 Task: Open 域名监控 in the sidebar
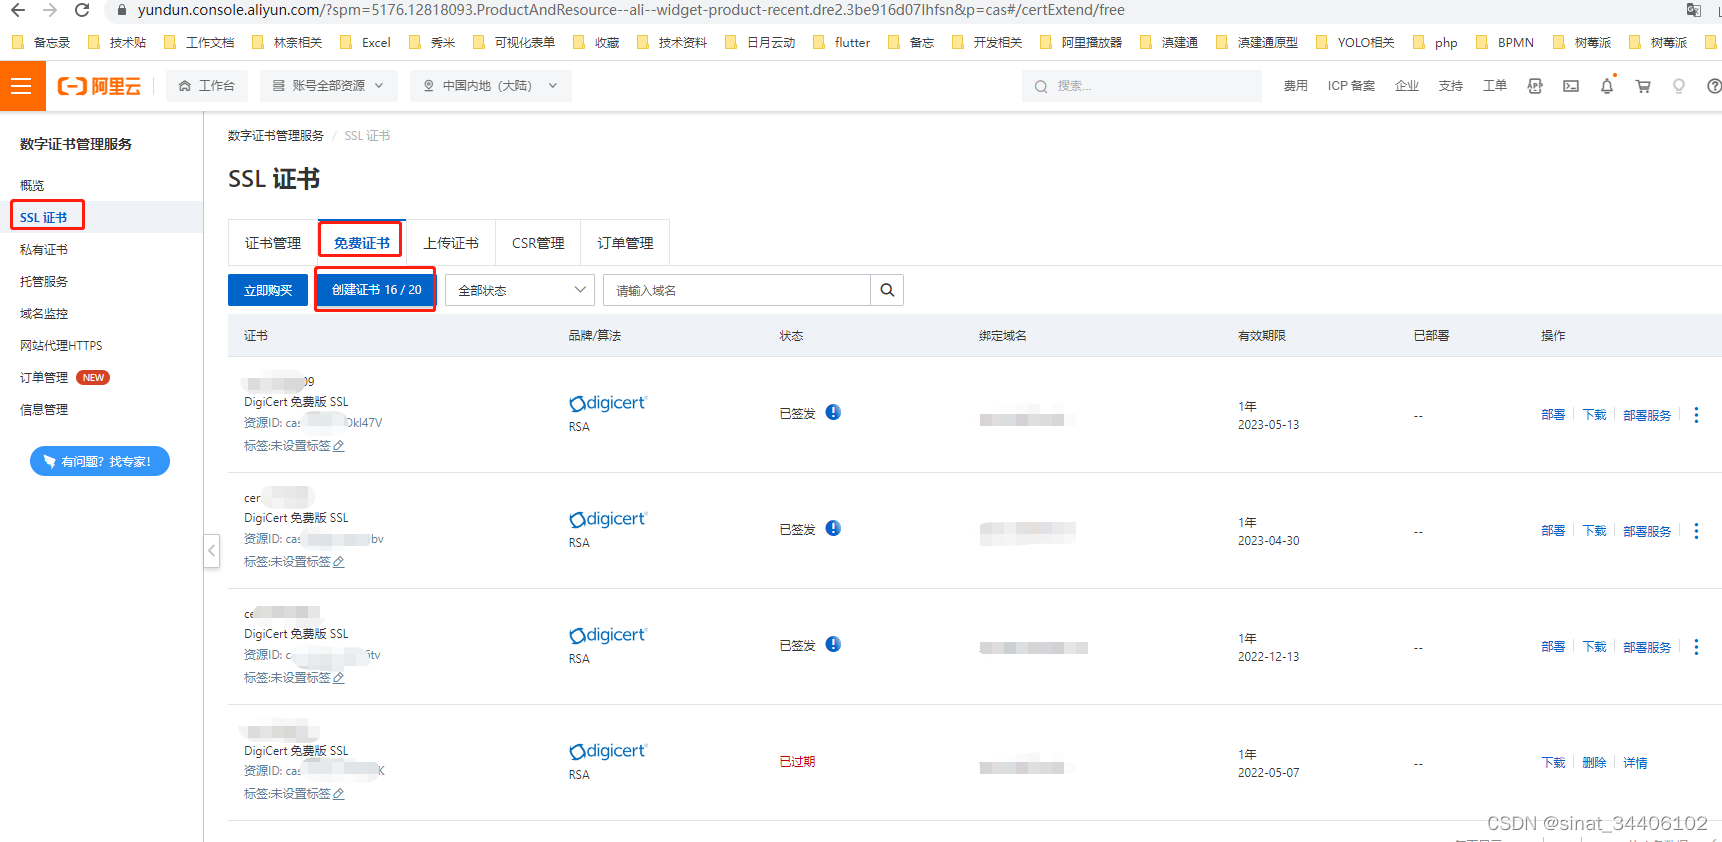coord(44,314)
